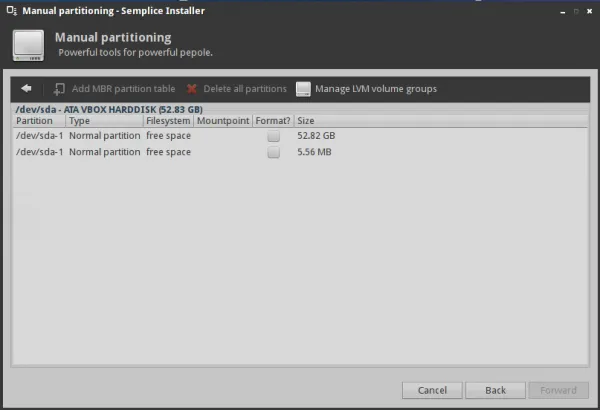
Task: Toggle Format checkbox for 52.82 GB row
Action: point(273,136)
